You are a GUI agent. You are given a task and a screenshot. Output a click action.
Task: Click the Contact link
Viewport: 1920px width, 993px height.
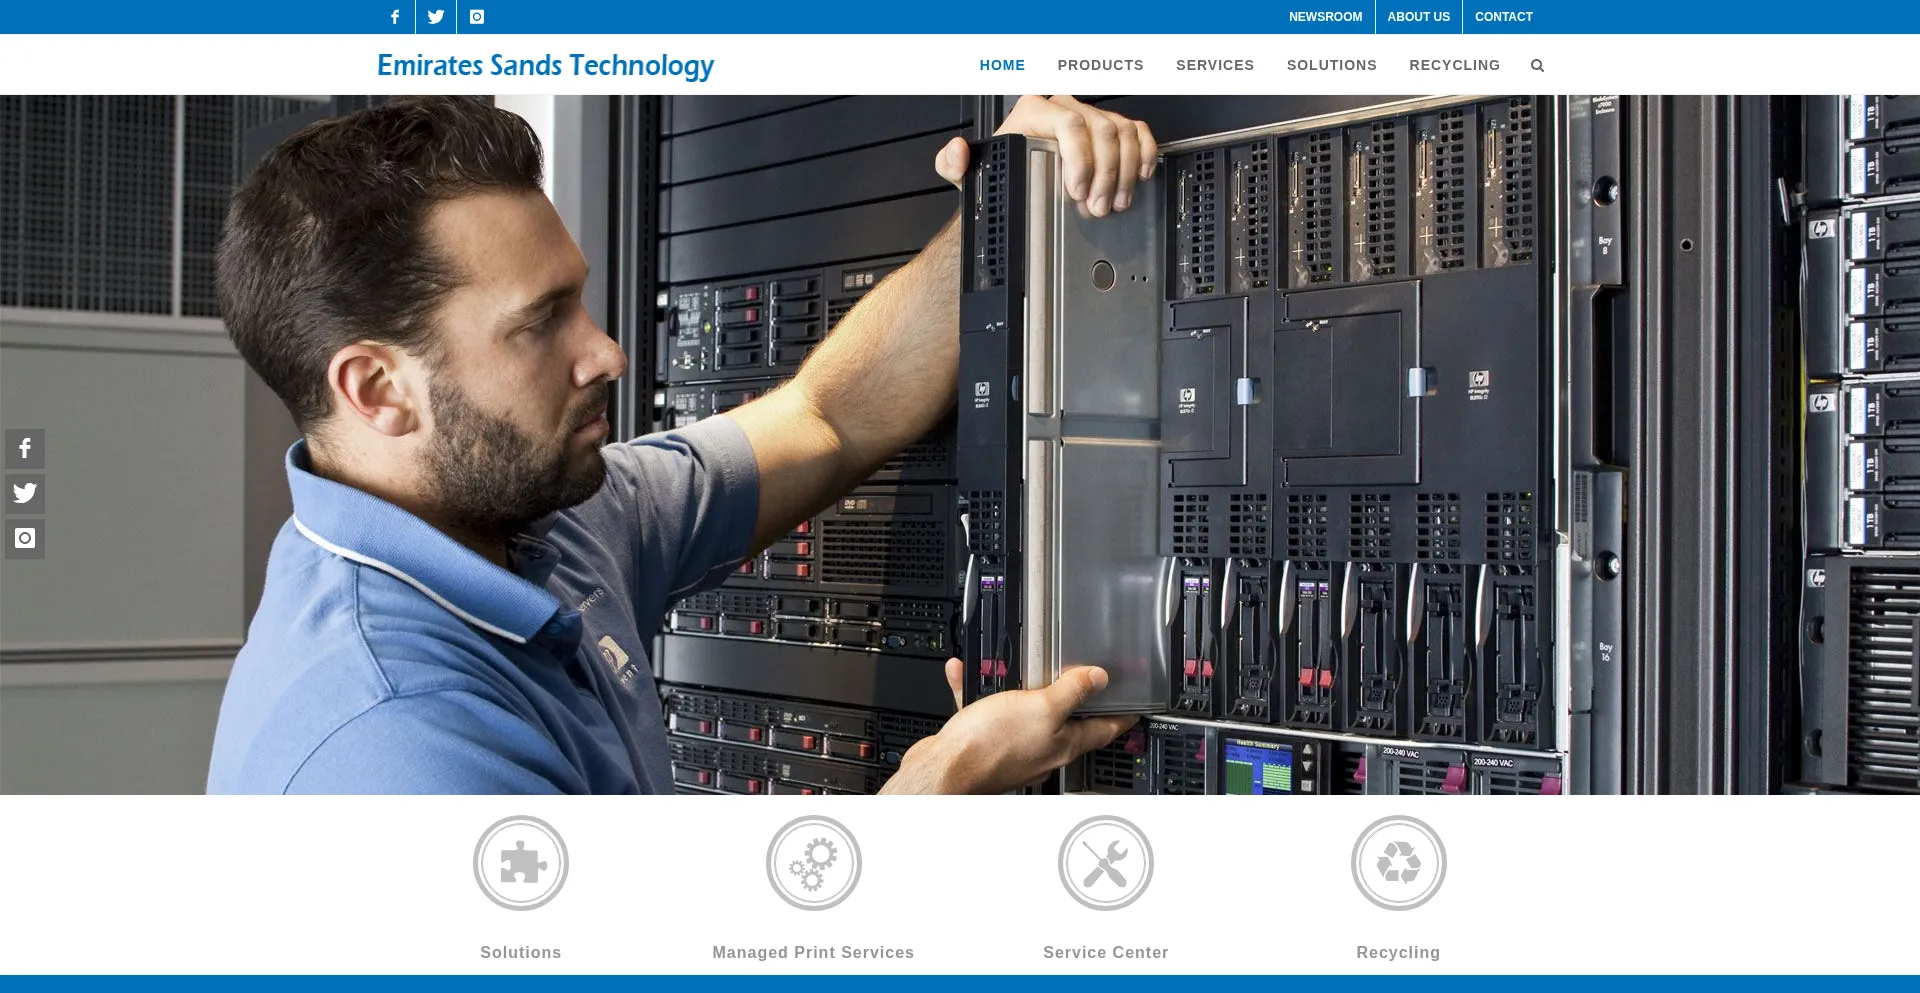tap(1503, 17)
